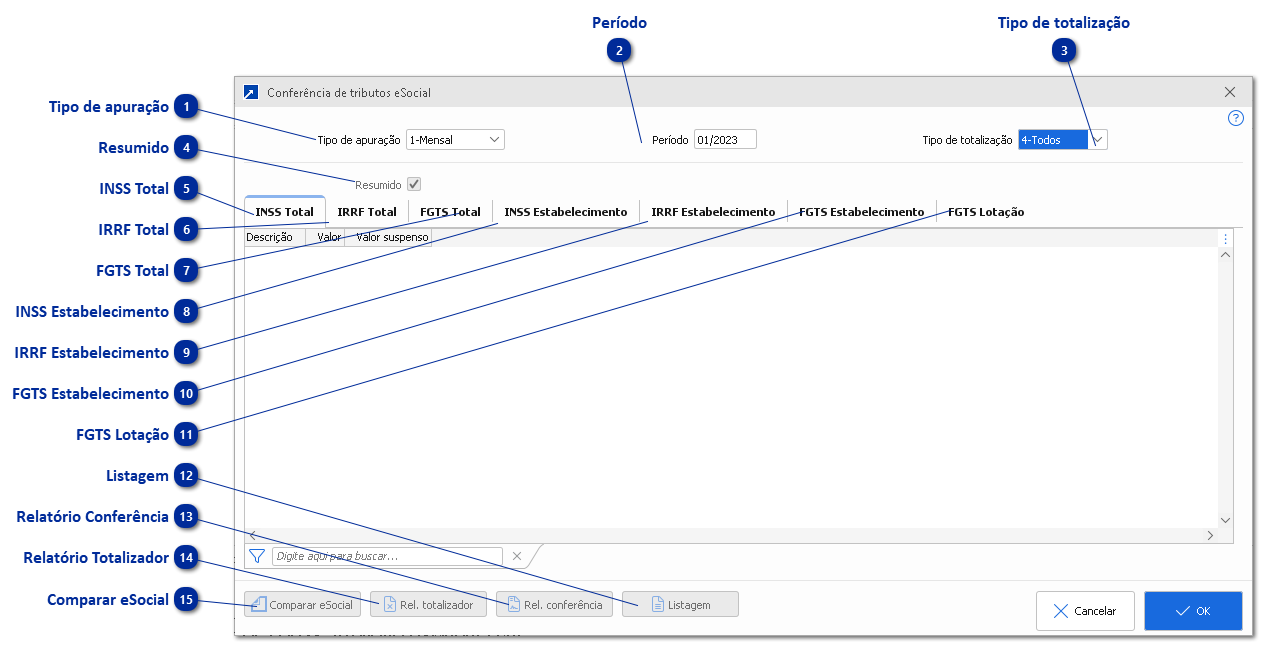Expand the Tipo de totalização dropdown arrow

pyautogui.click(x=1097, y=140)
